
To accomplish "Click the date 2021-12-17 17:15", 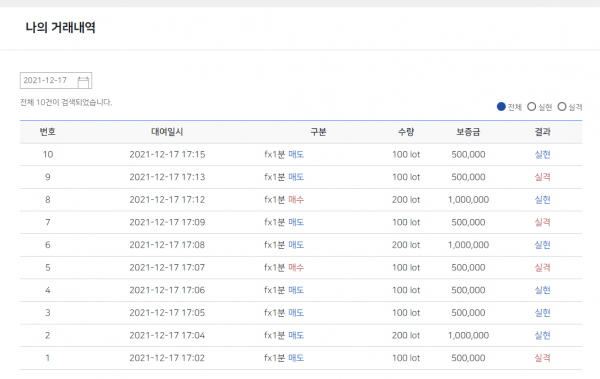I will [x=167, y=154].
